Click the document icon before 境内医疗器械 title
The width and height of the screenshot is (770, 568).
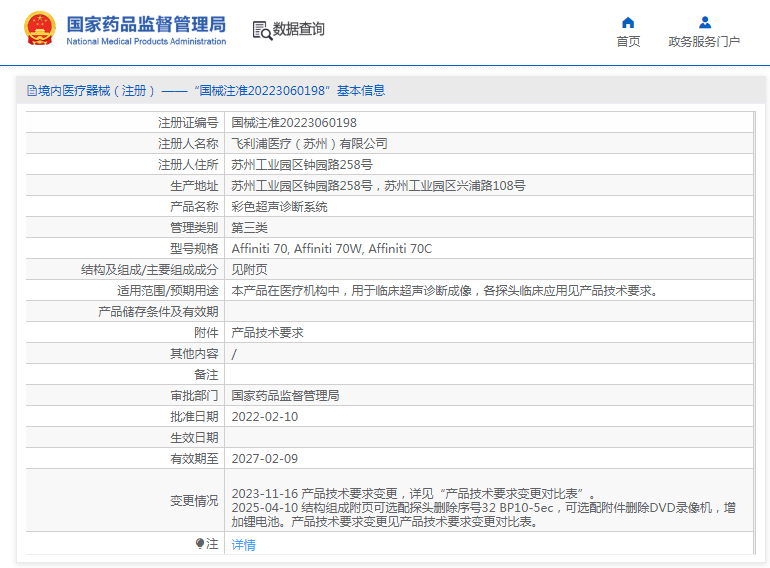click(x=31, y=91)
